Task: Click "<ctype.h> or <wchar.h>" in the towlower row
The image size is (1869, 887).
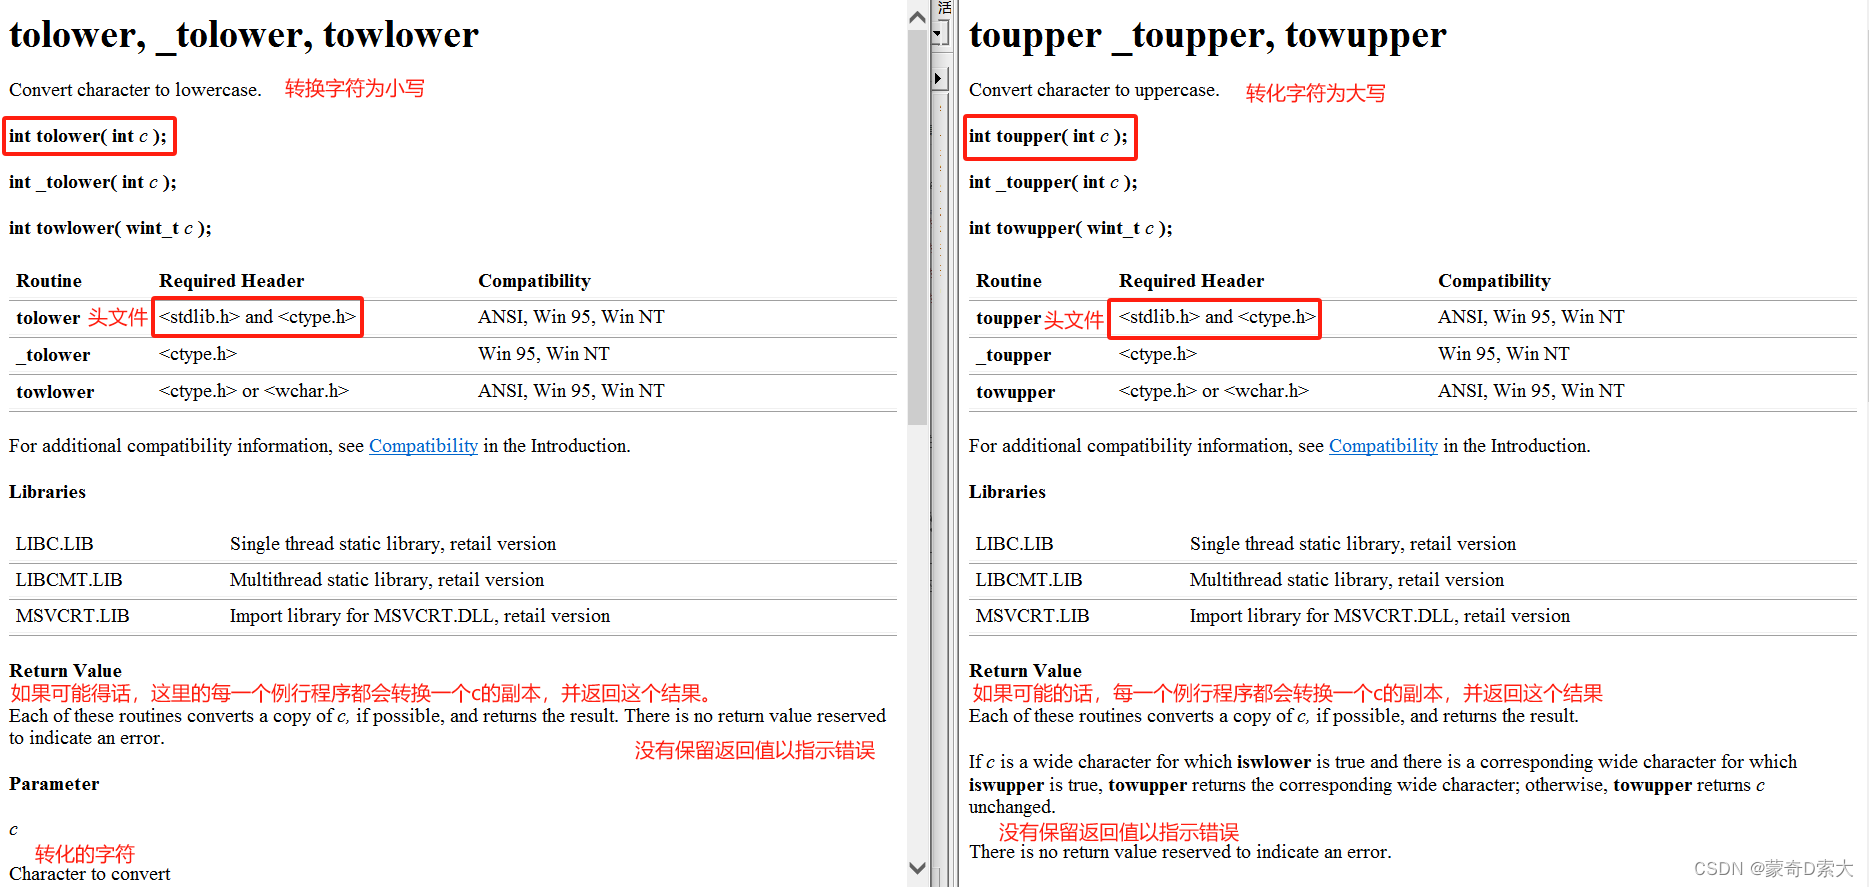Action: (254, 391)
